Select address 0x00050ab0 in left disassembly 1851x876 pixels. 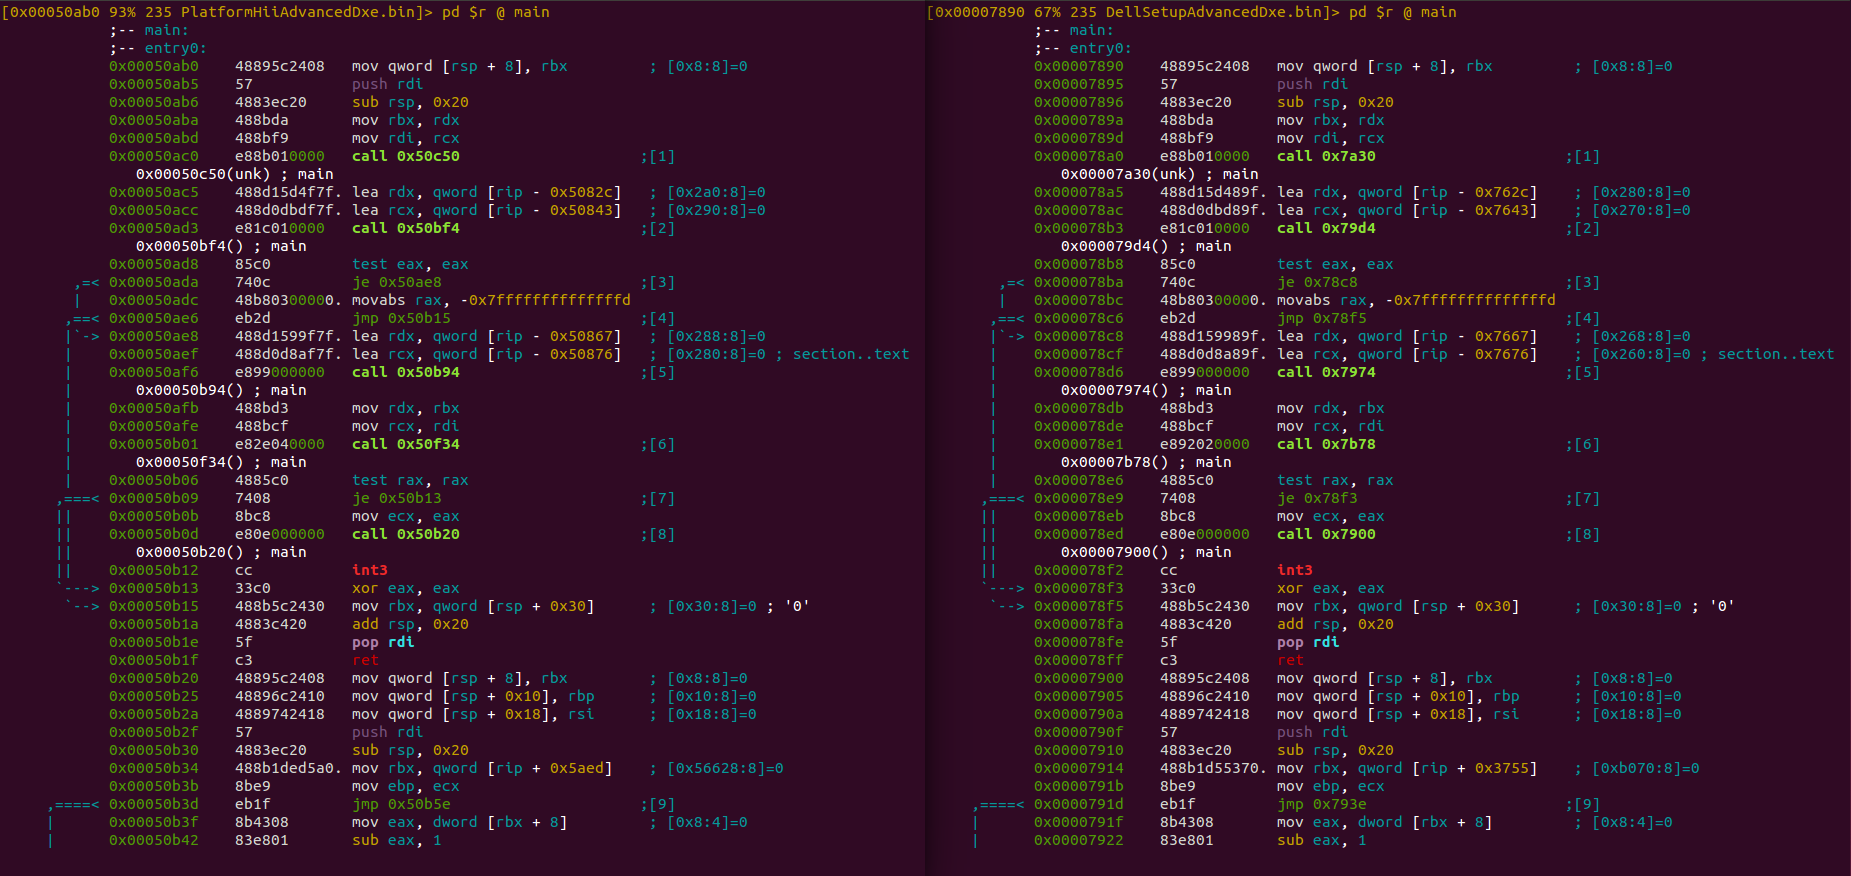(x=154, y=66)
